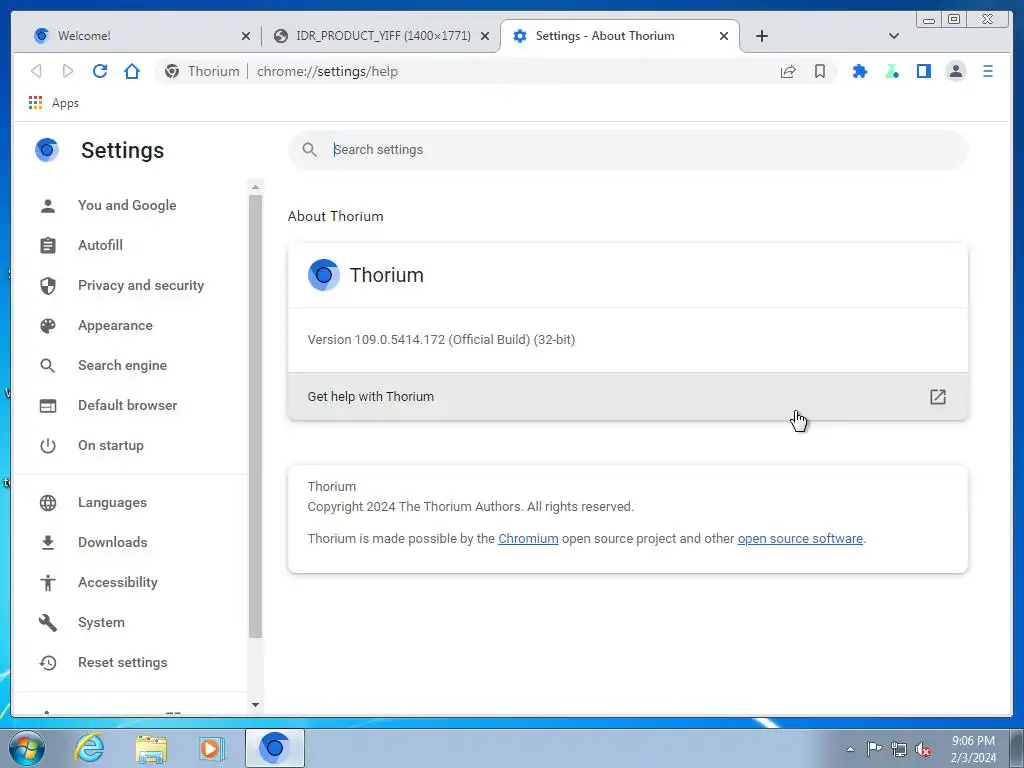Viewport: 1024px width, 768px height.
Task: Share this page using the share icon
Action: 788,71
